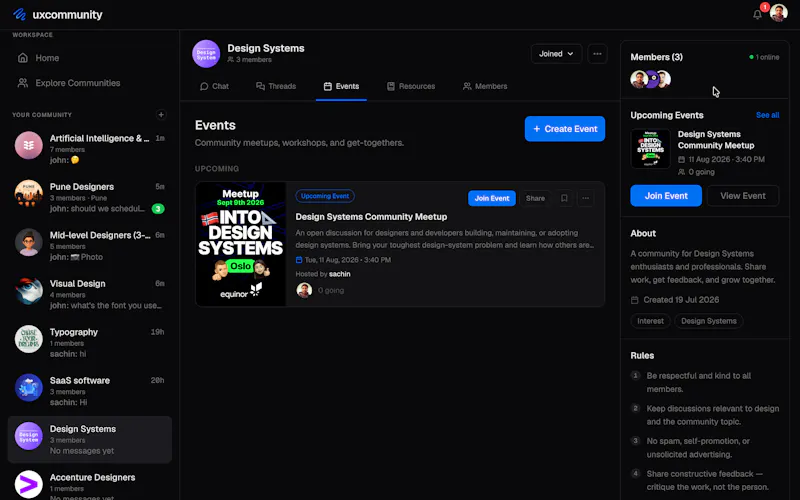Click the See all link
The image size is (800, 500).
coord(767,115)
